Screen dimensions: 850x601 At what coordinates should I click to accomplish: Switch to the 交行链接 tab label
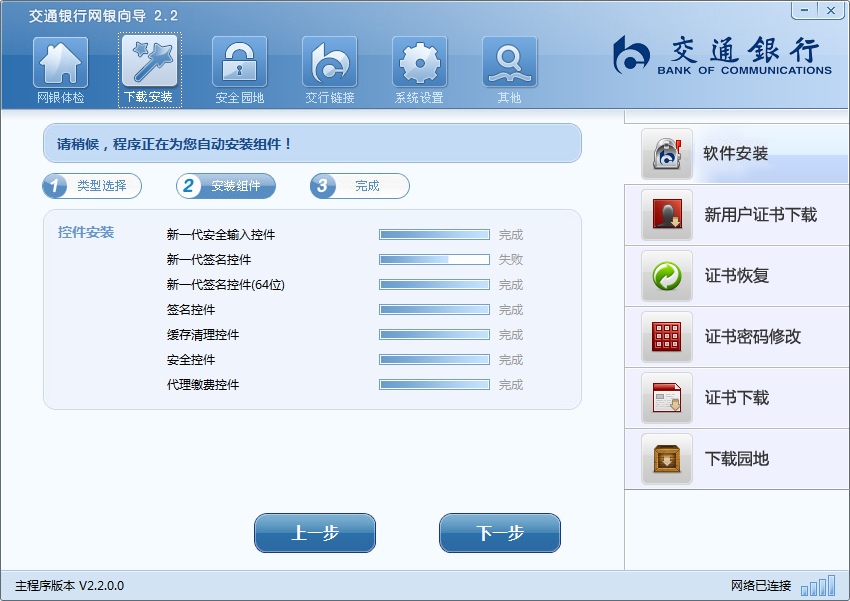coord(330,98)
